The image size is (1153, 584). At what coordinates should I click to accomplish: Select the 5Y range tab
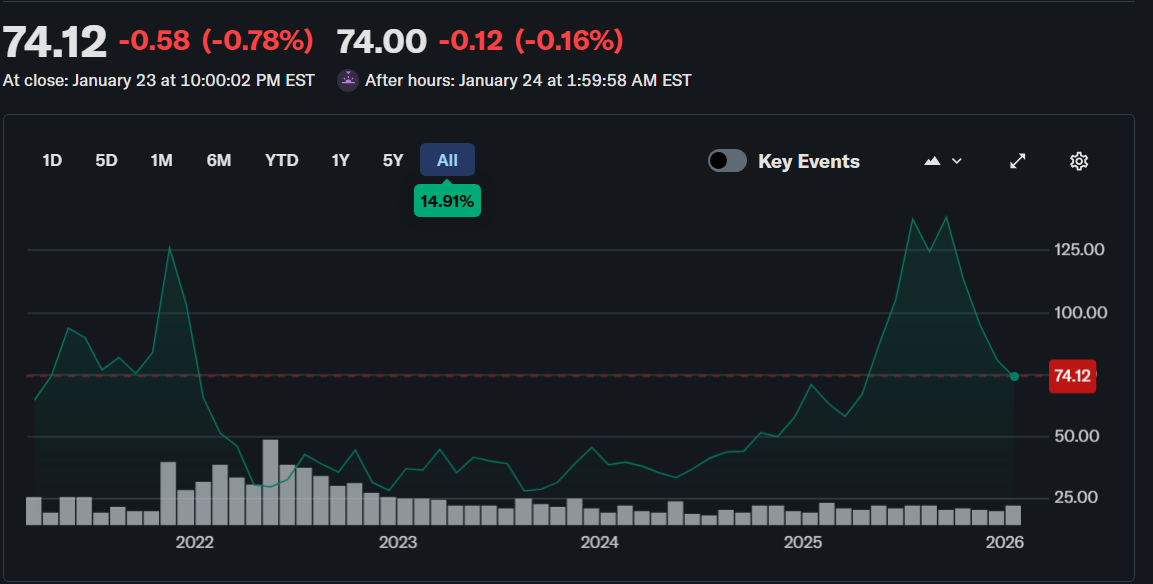tap(393, 160)
